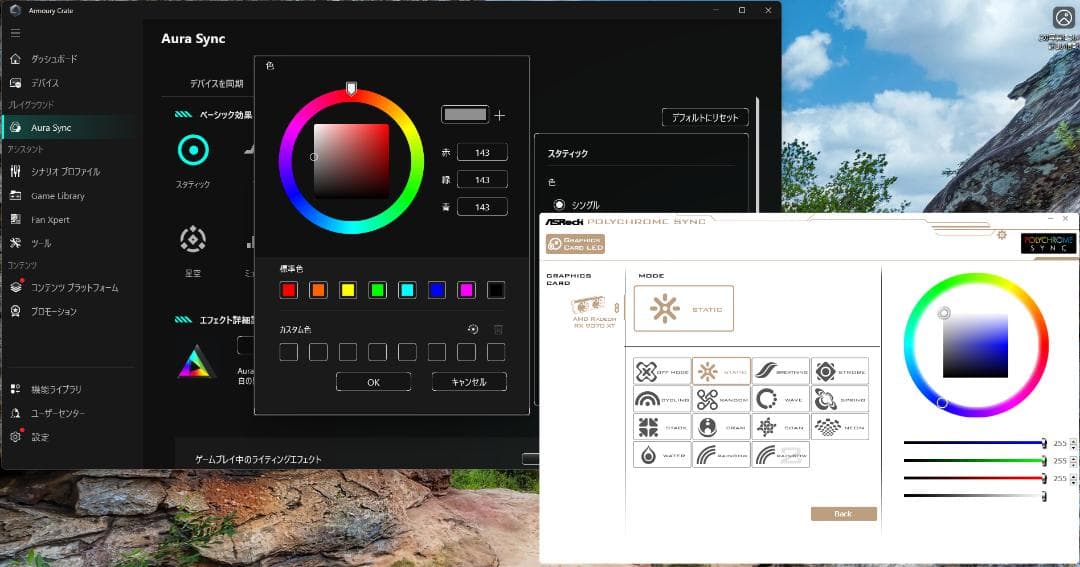The image size is (1080, 567).
Task: Select the シングル radio button
Action: coord(559,204)
